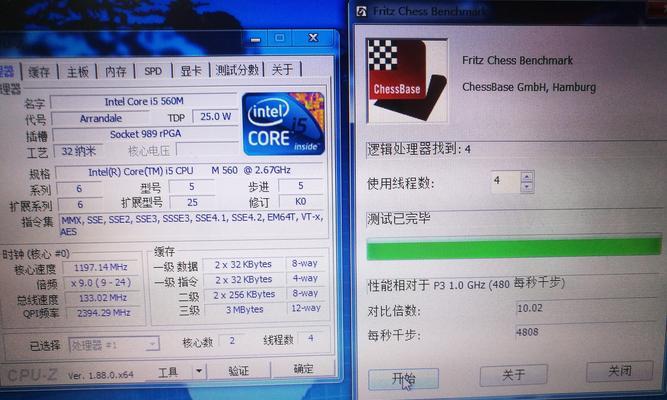667x400 pixels.
Task: Click the L2 cache 2 x 256 KBytes
Action: (x=244, y=294)
